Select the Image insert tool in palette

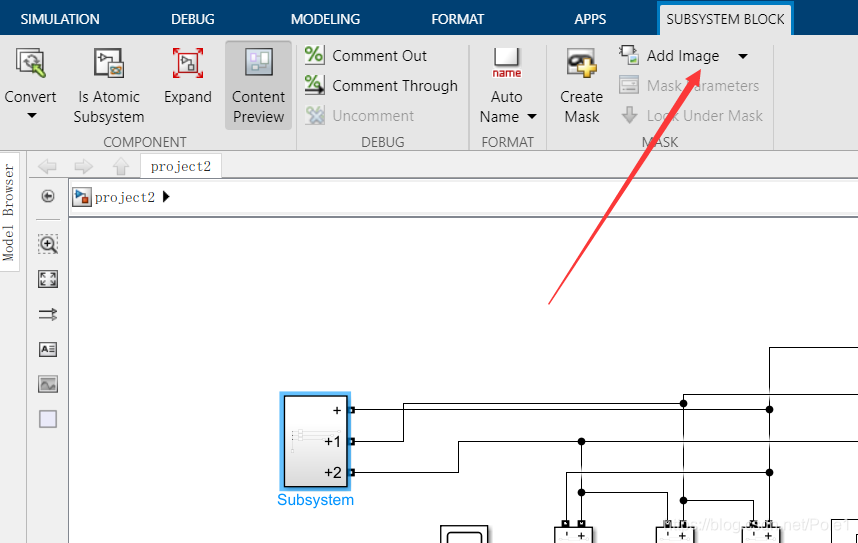48,384
